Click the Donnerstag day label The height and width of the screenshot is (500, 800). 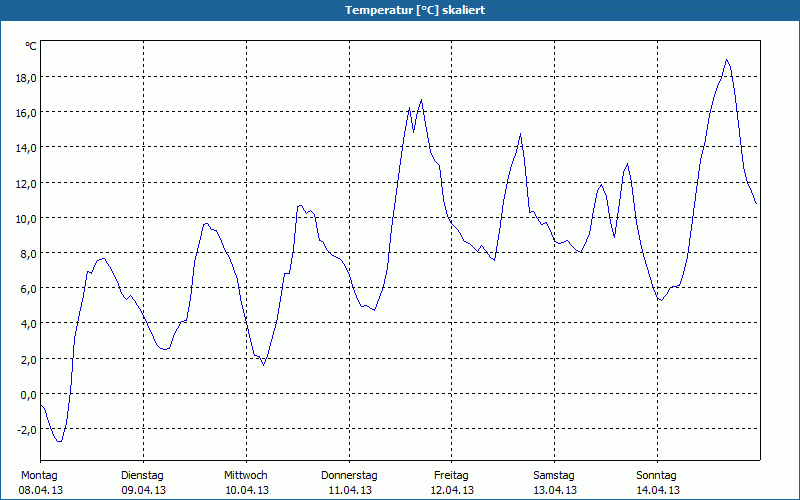point(349,476)
